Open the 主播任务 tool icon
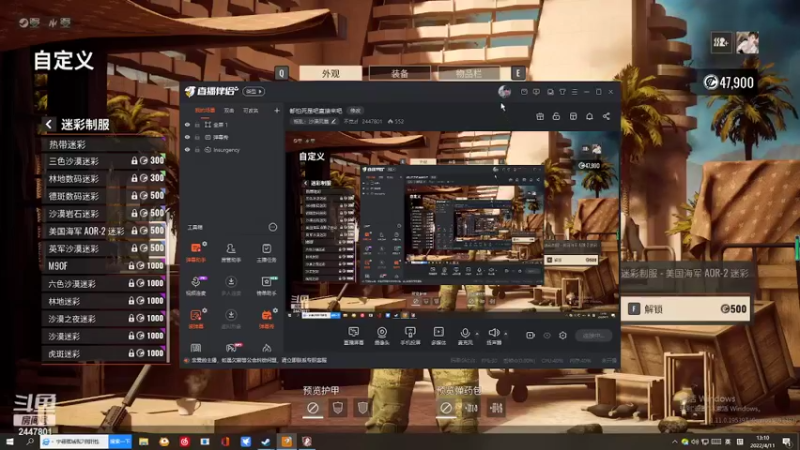The width and height of the screenshot is (800, 450). point(266,252)
